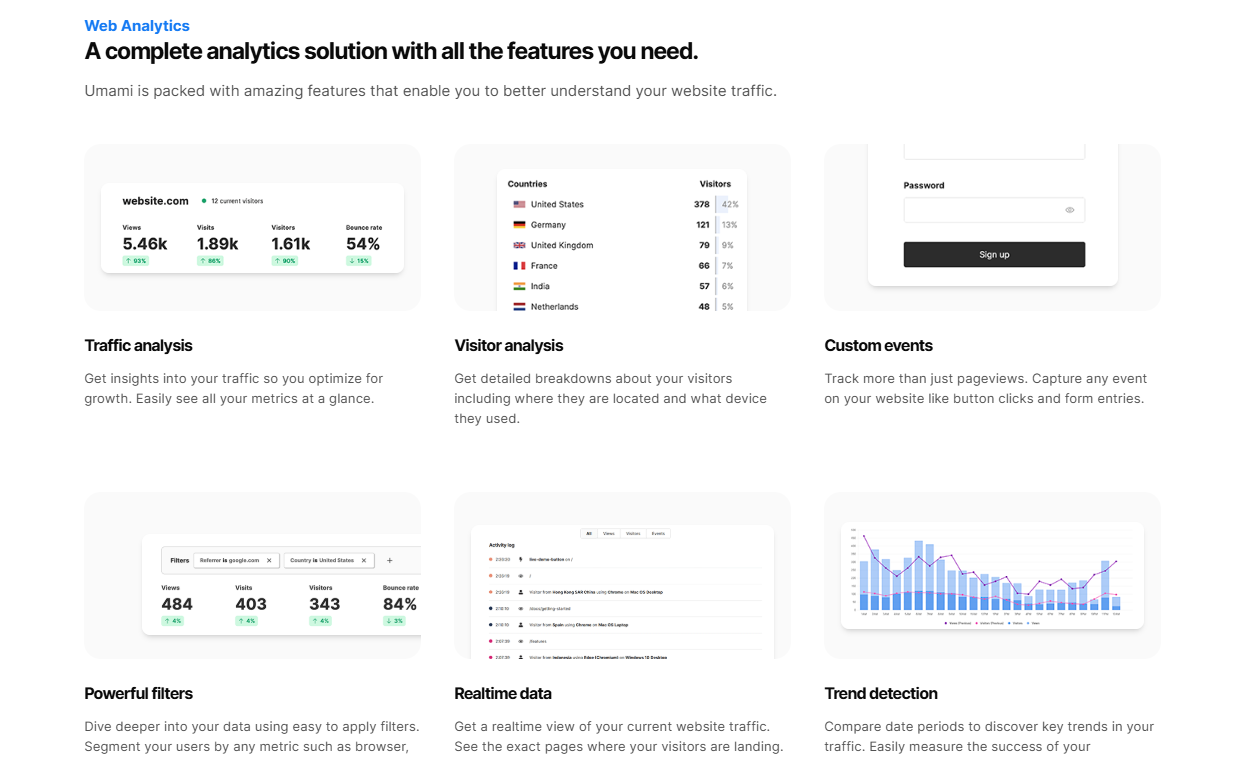The width and height of the screenshot is (1247, 758).
Task: Remove the Country is United States filter
Action: (x=364, y=561)
